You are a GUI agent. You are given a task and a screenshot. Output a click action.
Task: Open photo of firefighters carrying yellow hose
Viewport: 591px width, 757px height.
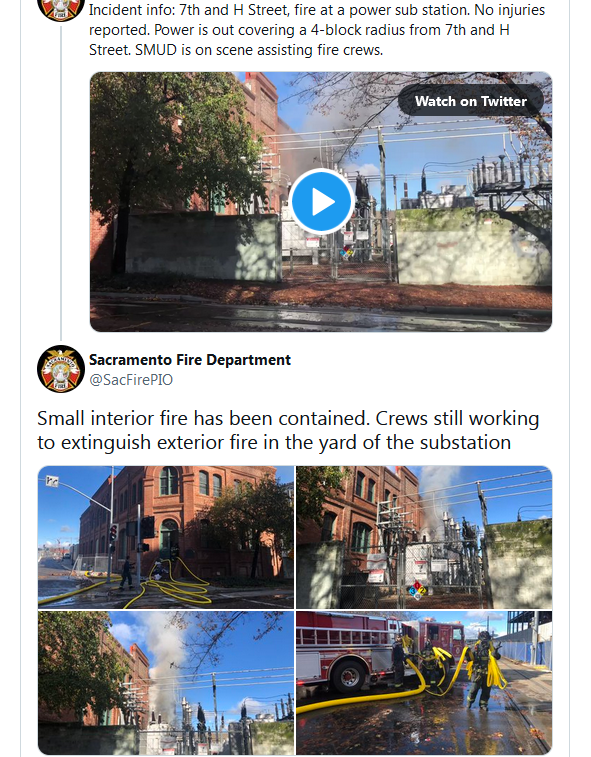[x=424, y=683]
